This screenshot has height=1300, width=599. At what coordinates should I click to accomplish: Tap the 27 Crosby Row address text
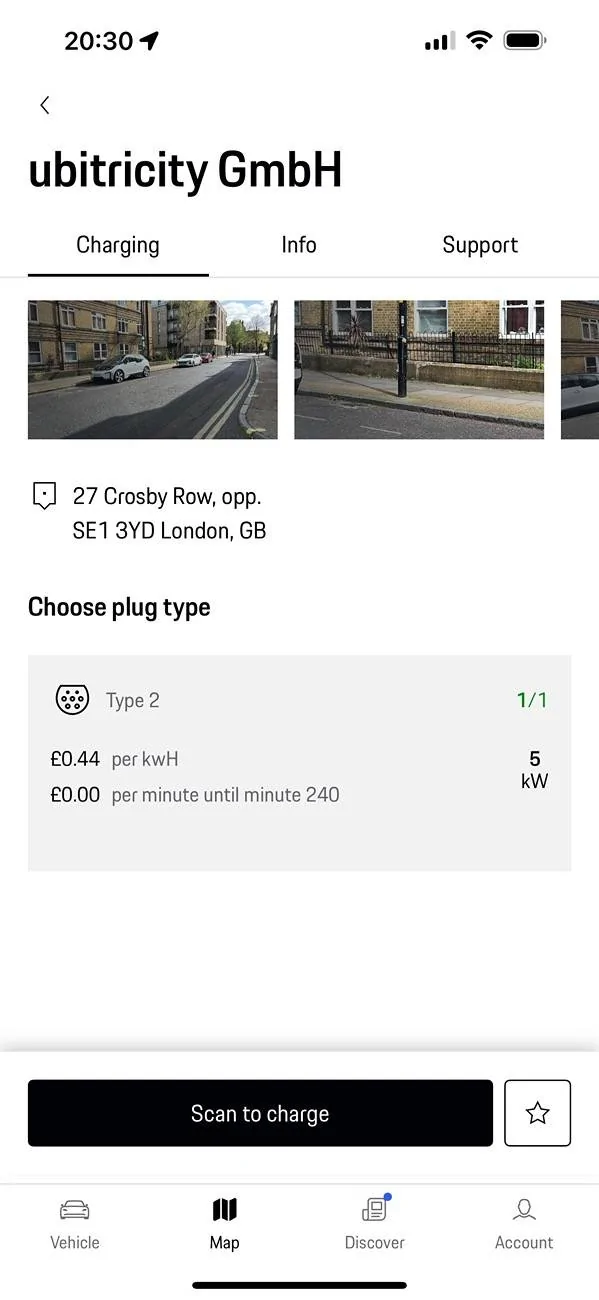(170, 495)
